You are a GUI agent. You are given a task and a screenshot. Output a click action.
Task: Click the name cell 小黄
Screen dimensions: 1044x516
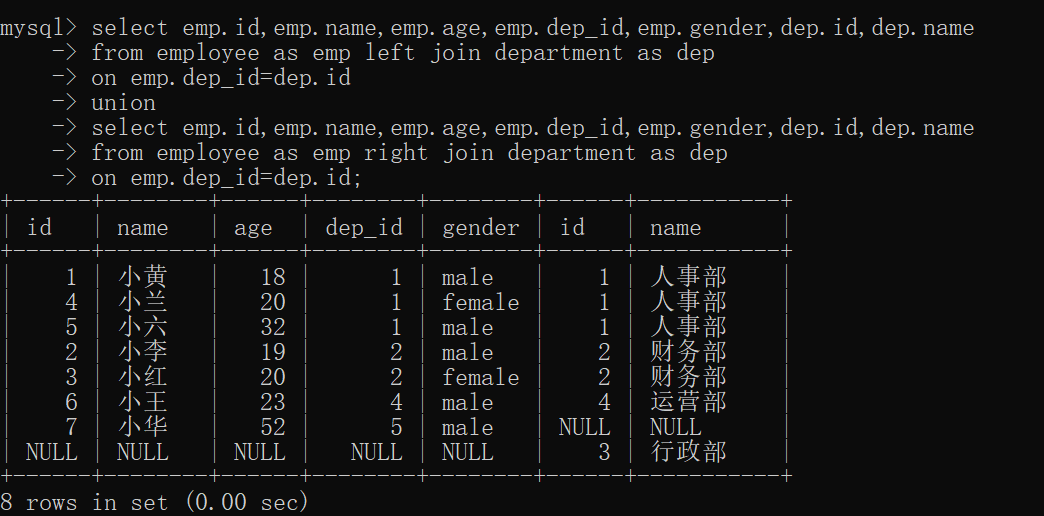point(142,277)
